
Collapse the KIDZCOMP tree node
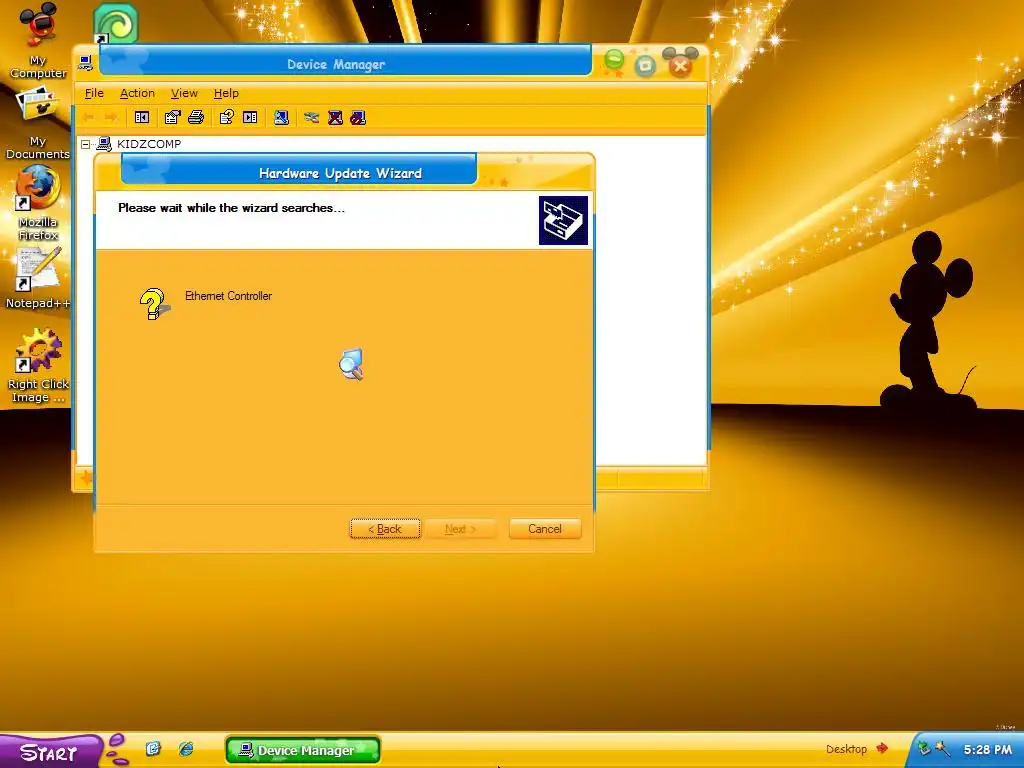pyautogui.click(x=86, y=144)
